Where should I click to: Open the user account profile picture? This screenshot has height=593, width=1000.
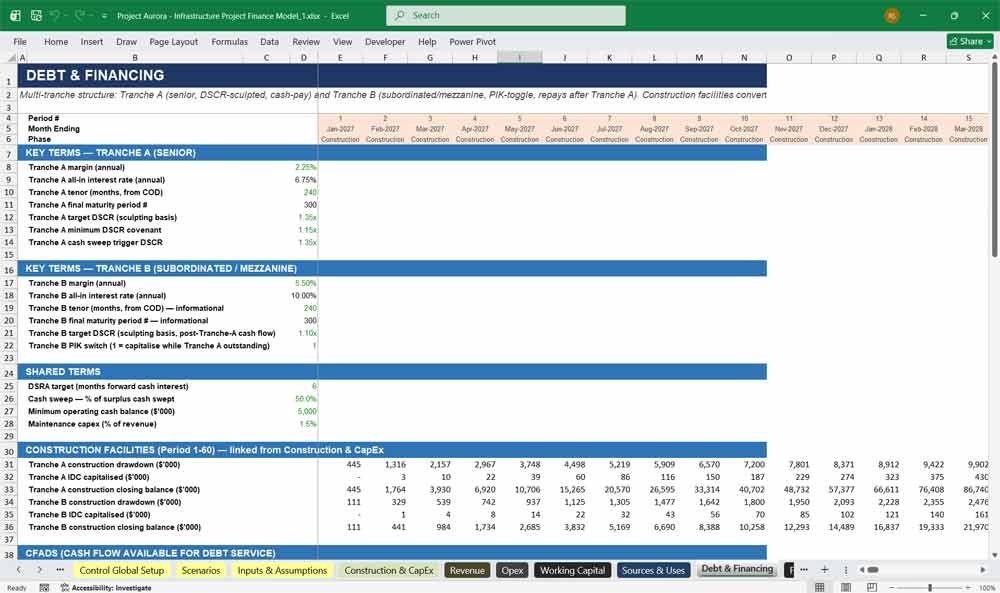click(x=892, y=15)
